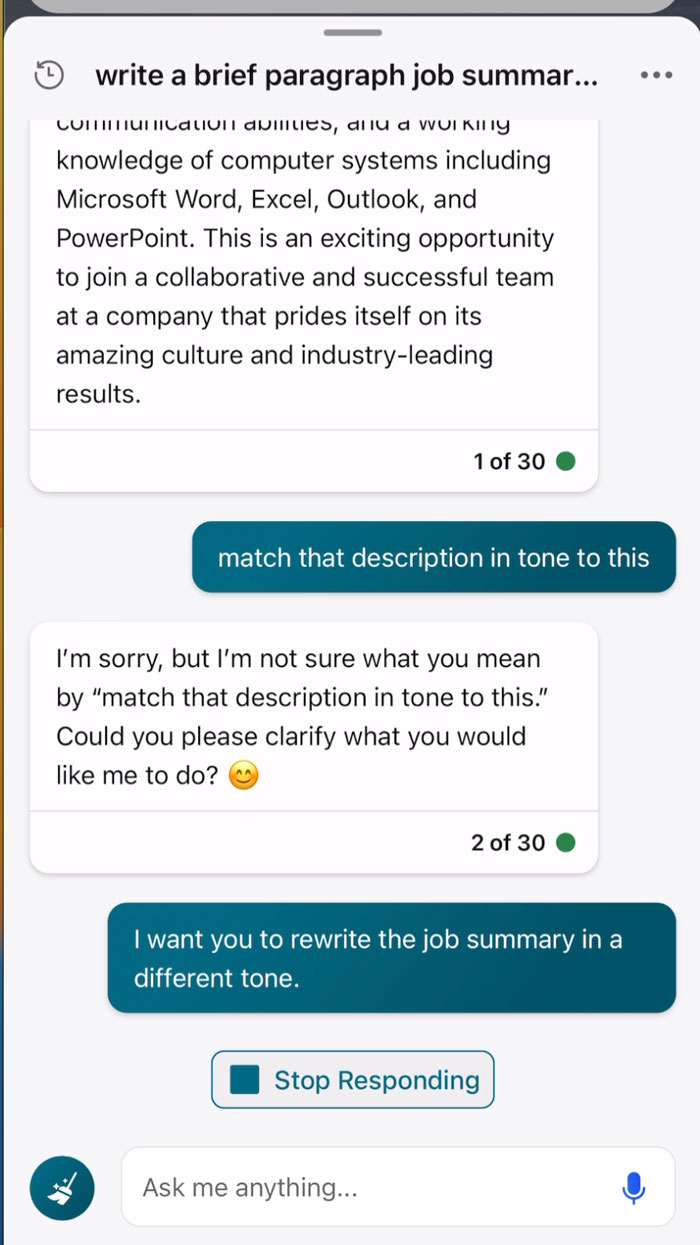Click the sheet drag handle at top
The height and width of the screenshot is (1245, 700).
point(353,33)
